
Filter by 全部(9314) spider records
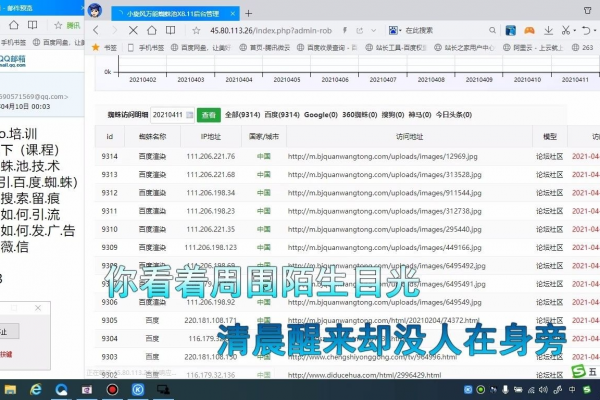244,116
